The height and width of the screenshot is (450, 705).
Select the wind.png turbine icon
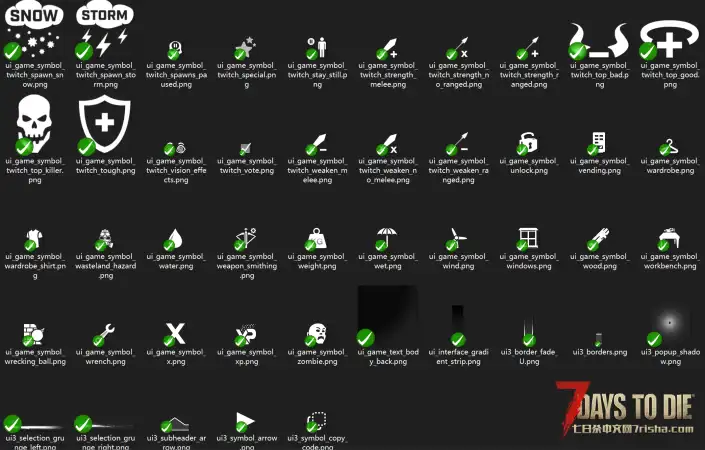tap(457, 239)
